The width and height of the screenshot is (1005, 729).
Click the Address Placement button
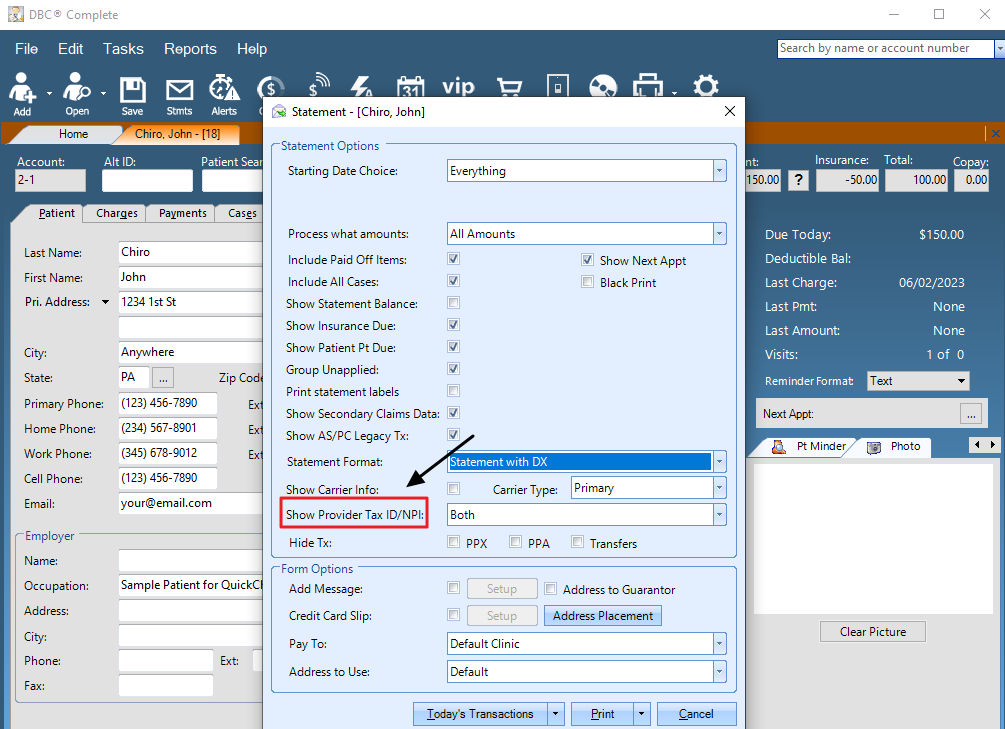click(602, 616)
